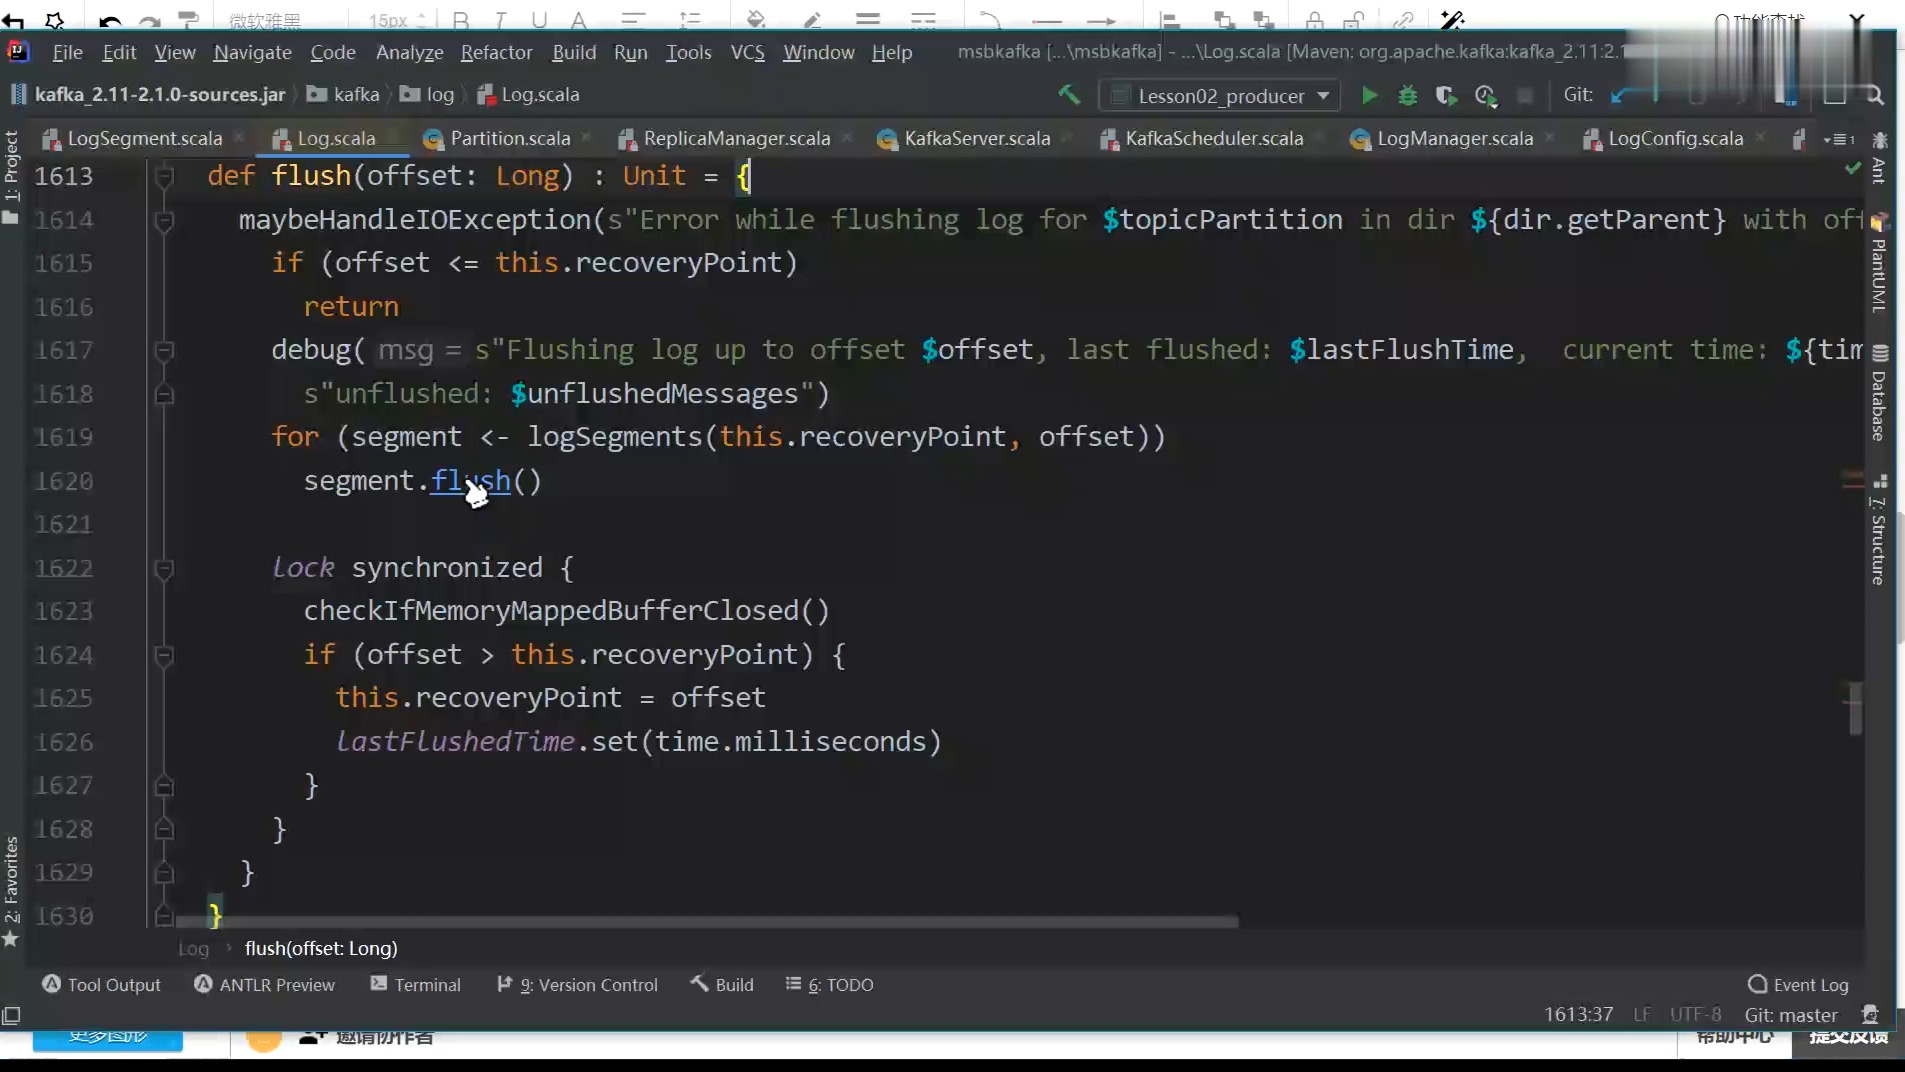The image size is (1905, 1072).
Task: Open the Terminal tool window
Action: (x=415, y=985)
